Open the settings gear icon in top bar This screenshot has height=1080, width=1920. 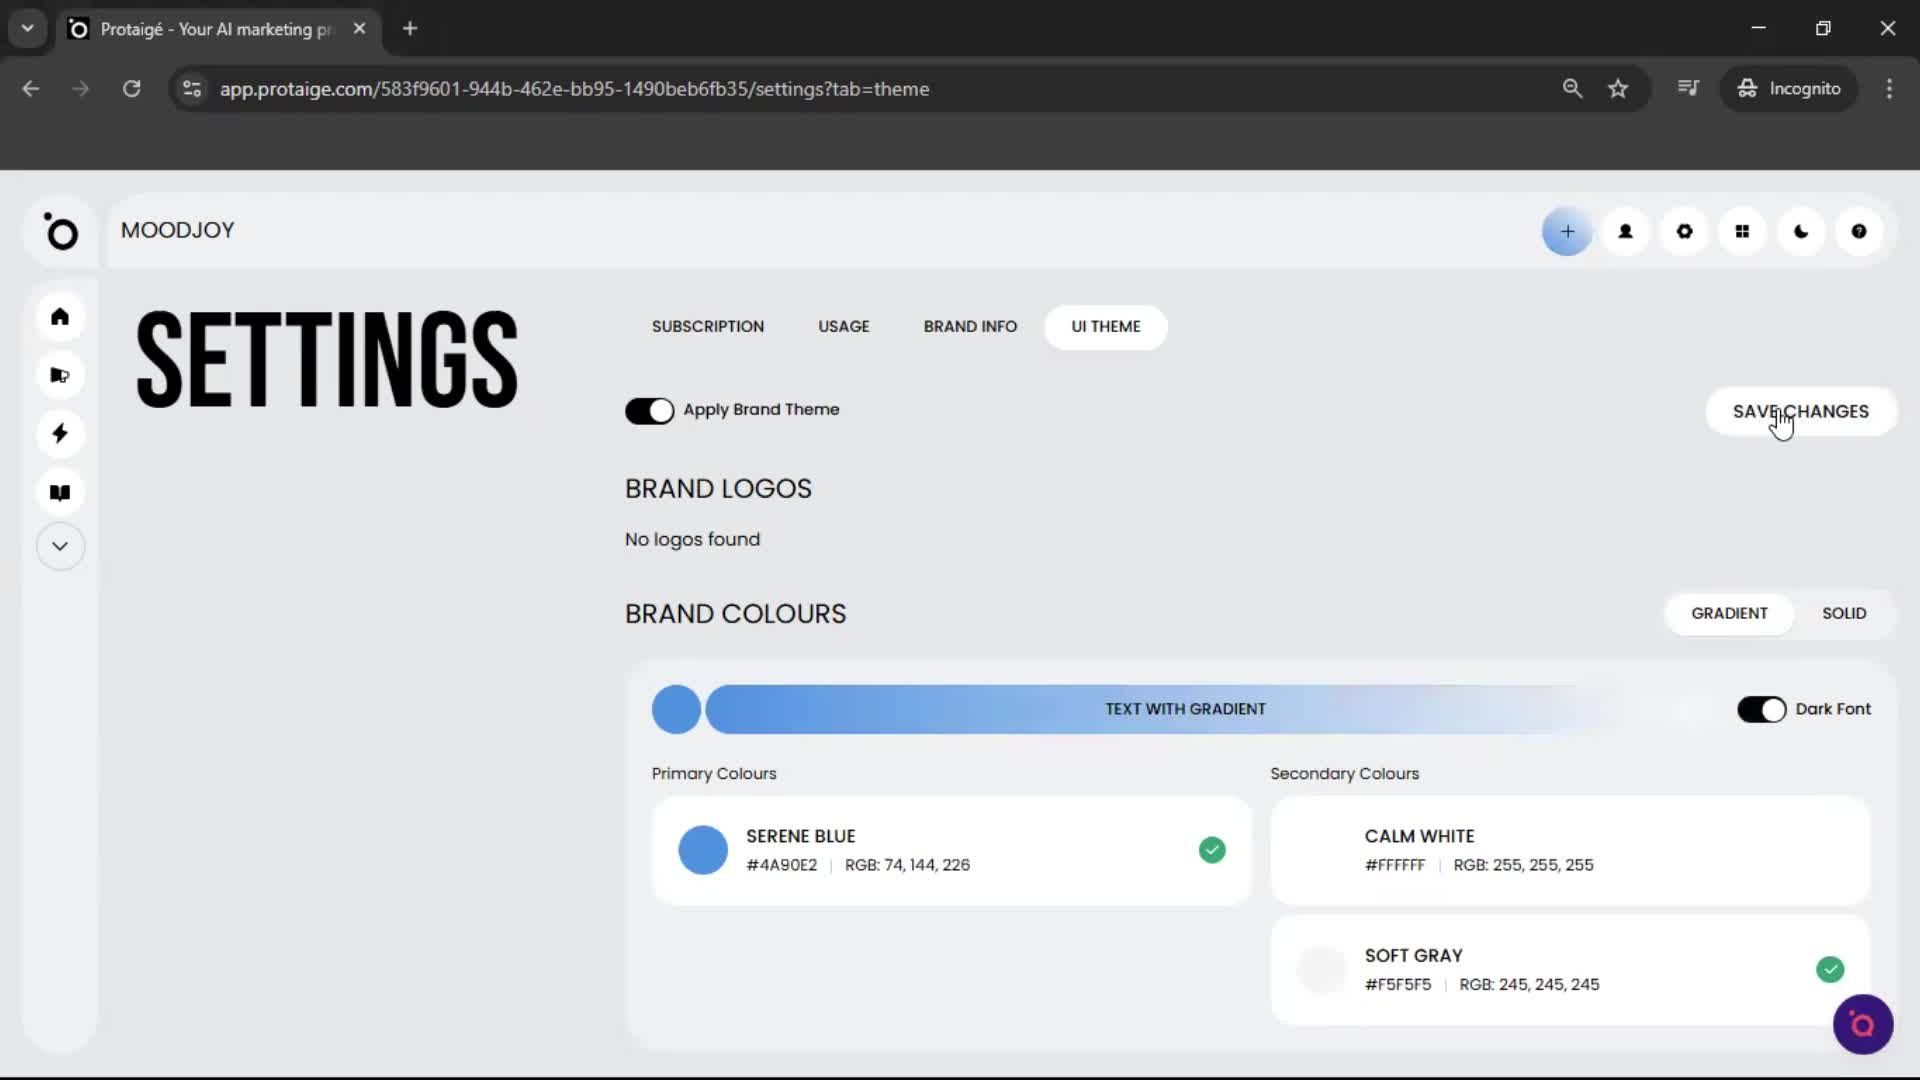tap(1684, 231)
